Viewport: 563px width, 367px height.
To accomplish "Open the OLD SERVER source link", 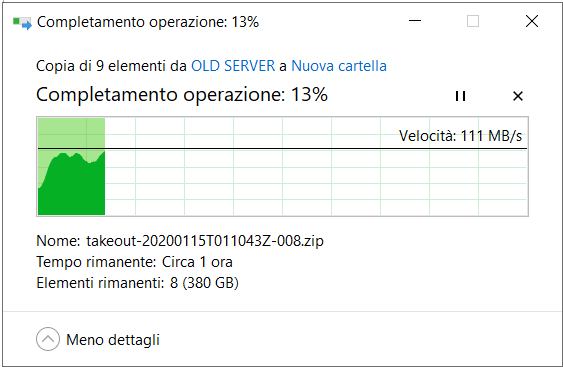I will click(x=233, y=66).
